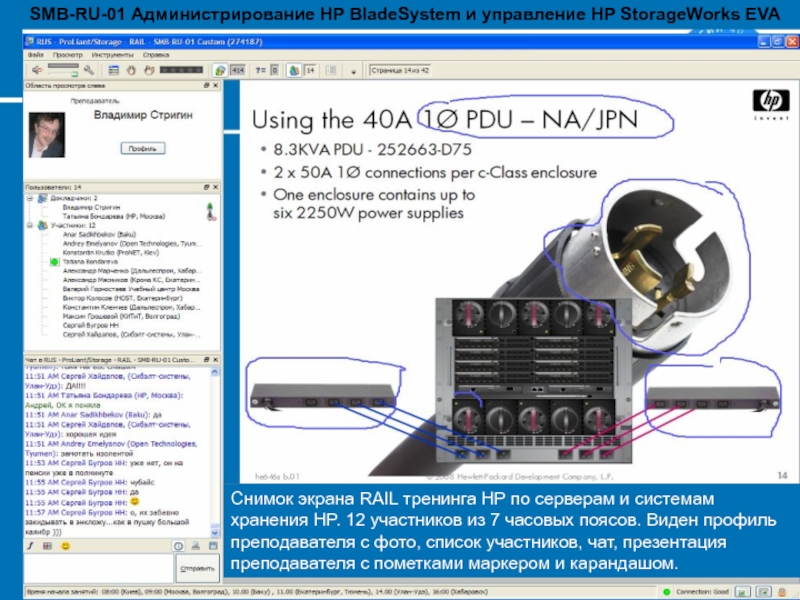The image size is (800, 600).
Task: Select 'Татьяна Бондарева (HP, Москва)' in the list
Action: (x=114, y=216)
